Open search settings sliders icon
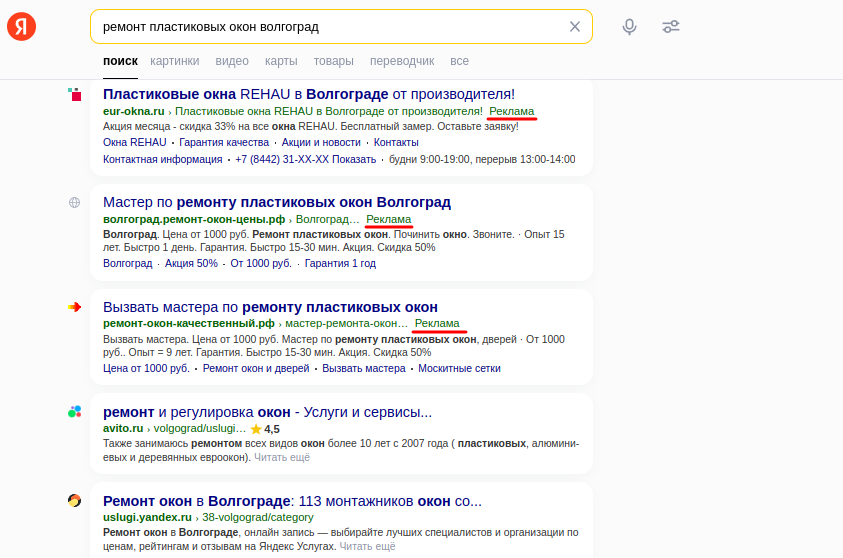This screenshot has width=843, height=558. pyautogui.click(x=671, y=26)
